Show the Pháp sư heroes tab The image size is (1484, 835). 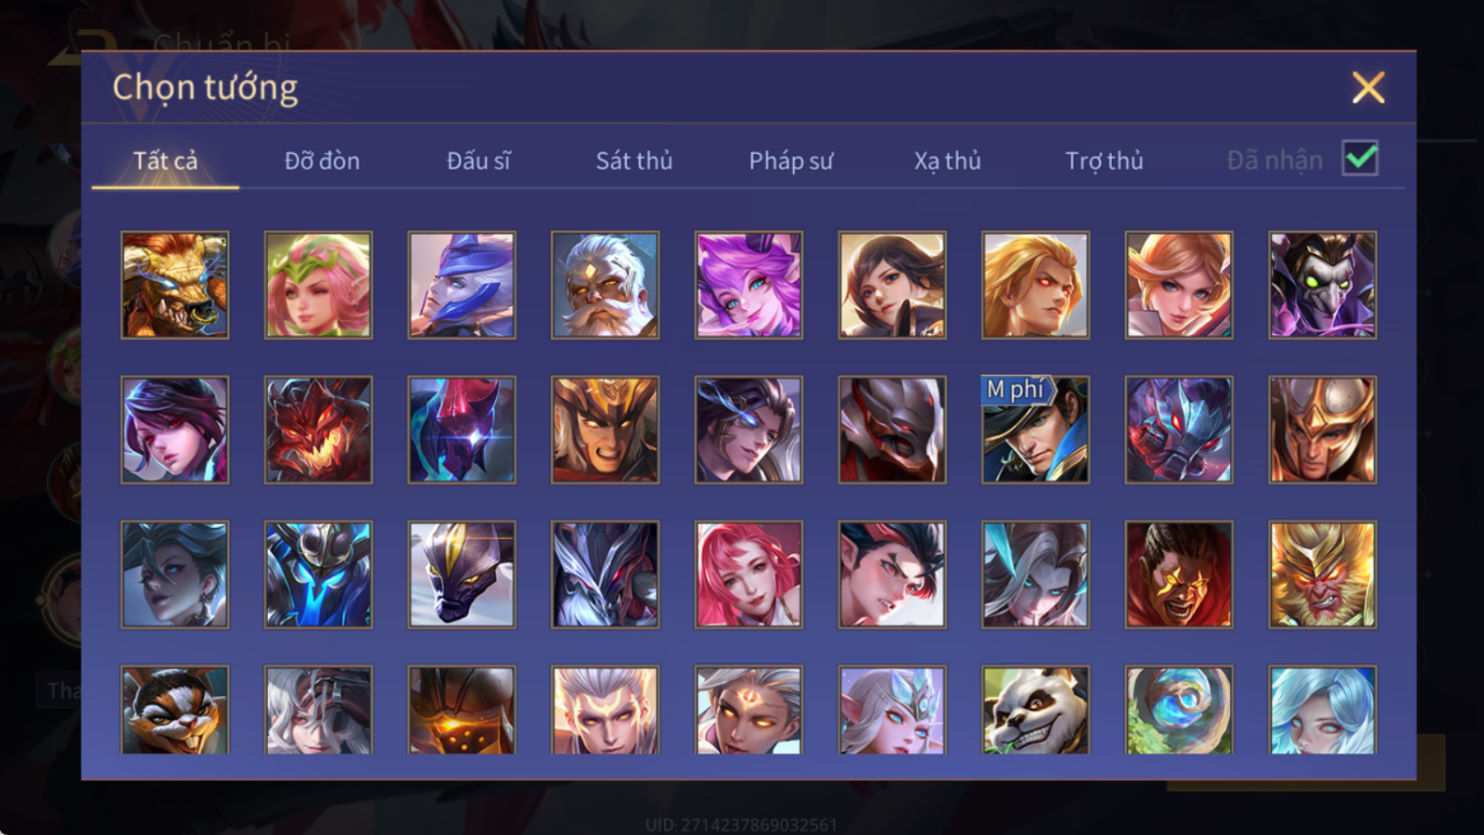click(791, 161)
